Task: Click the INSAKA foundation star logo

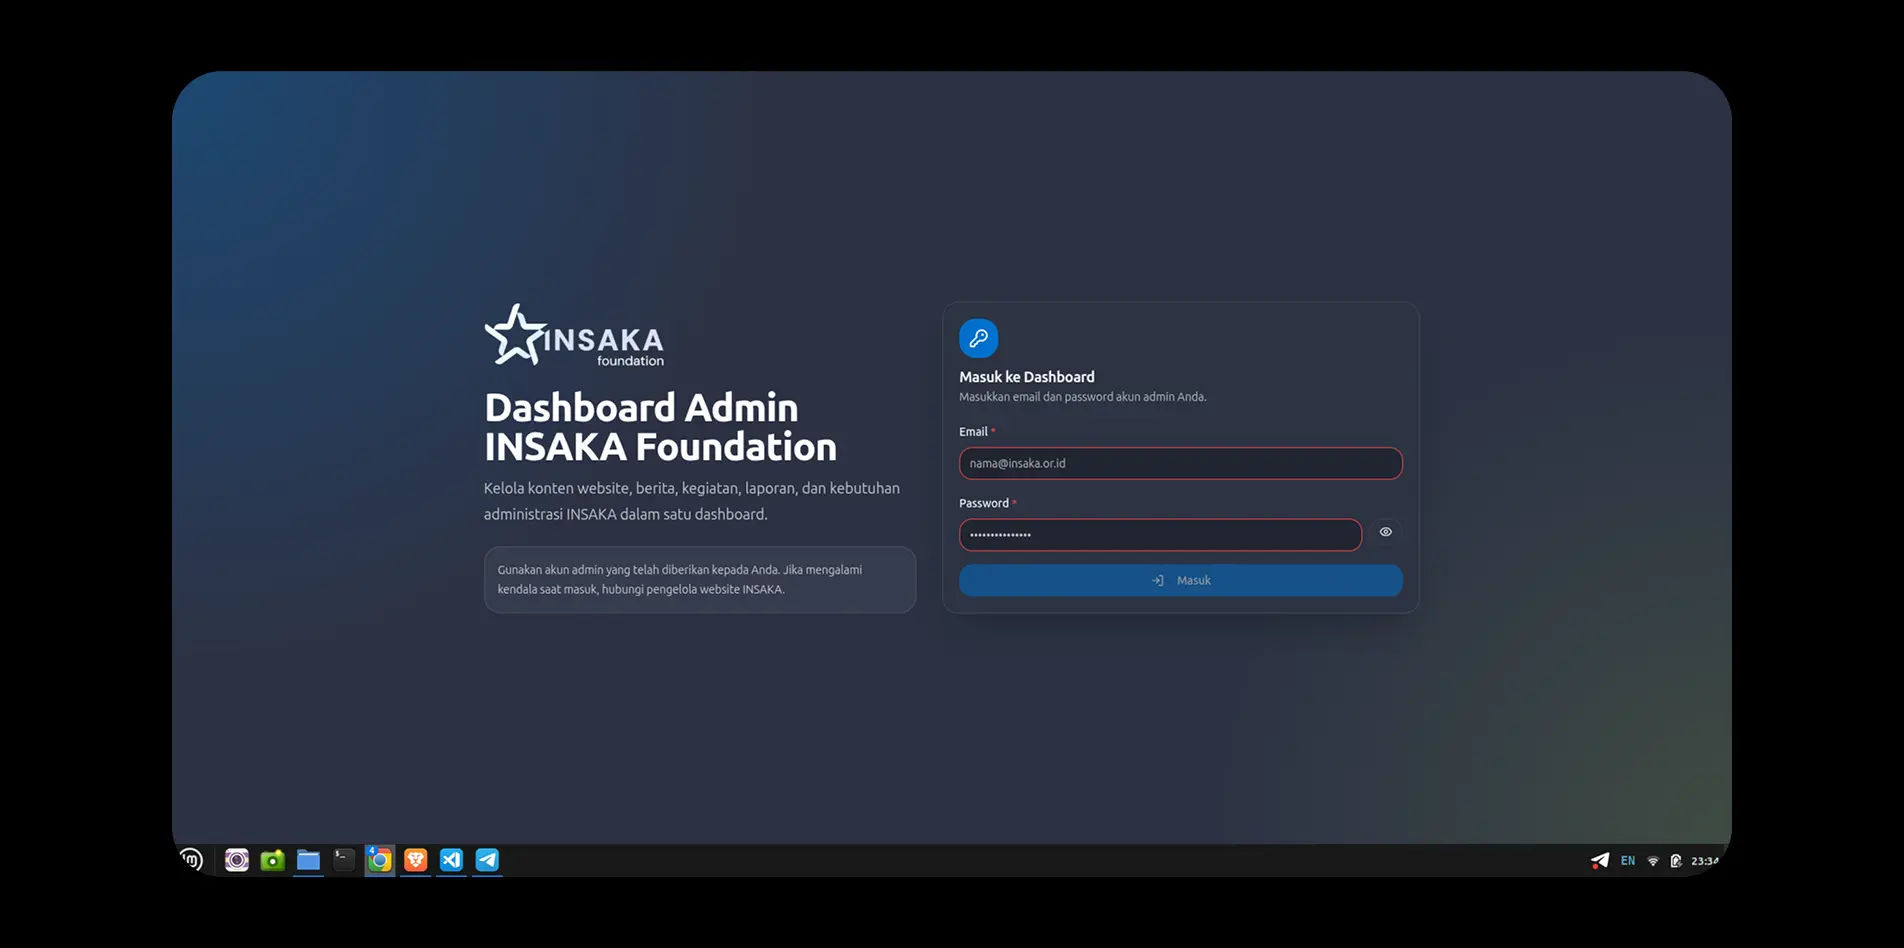Action: point(574,336)
